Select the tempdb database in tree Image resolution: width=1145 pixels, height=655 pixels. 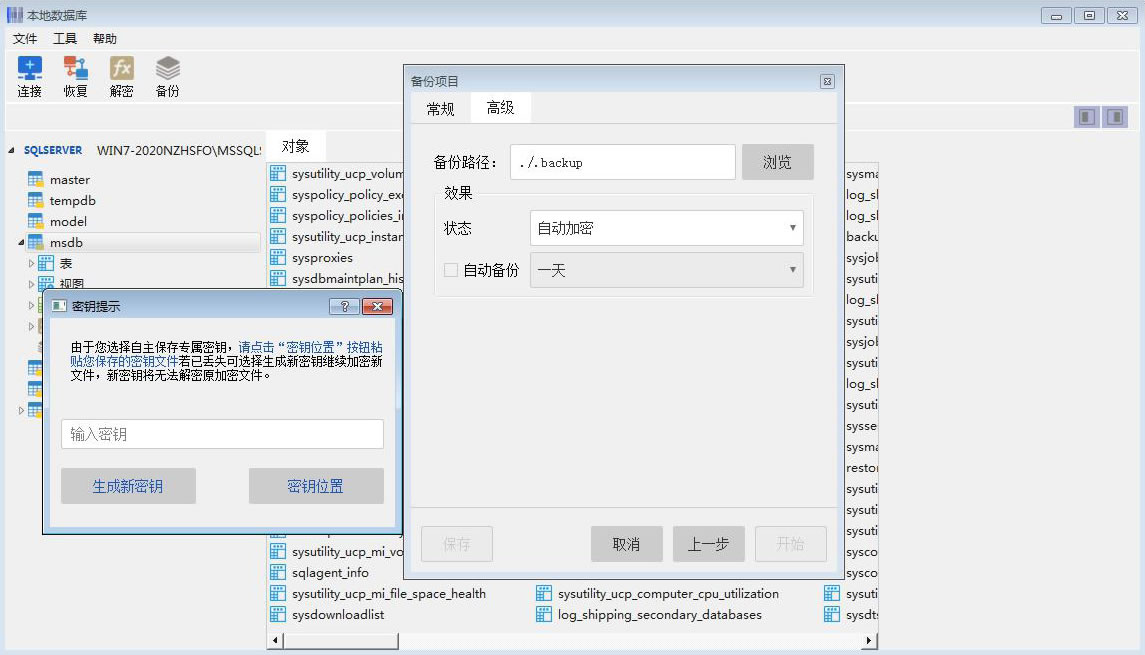[72, 201]
